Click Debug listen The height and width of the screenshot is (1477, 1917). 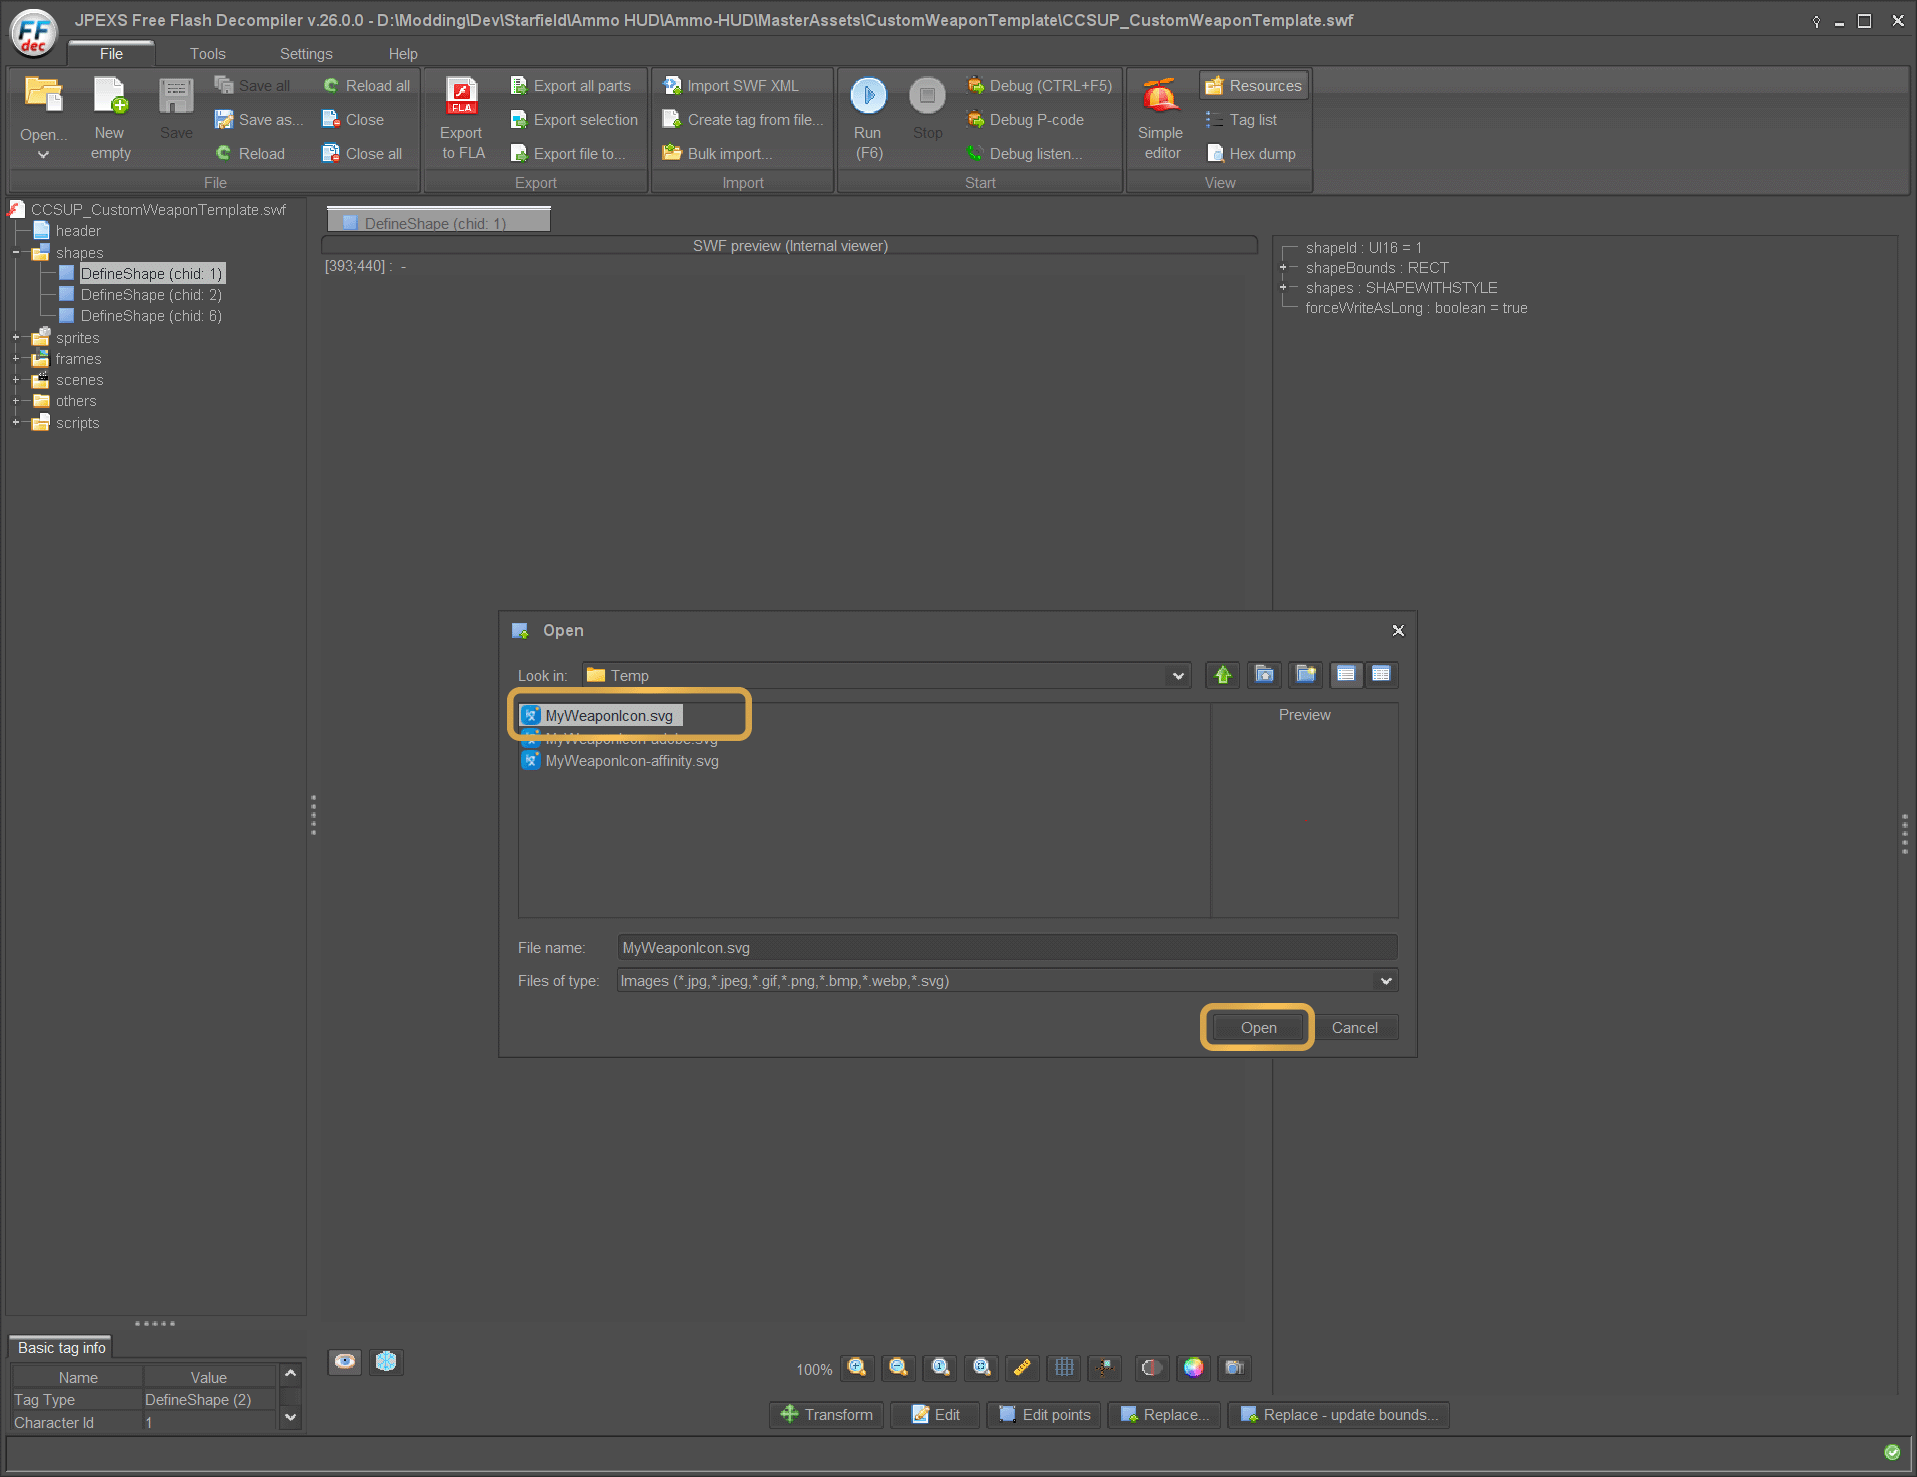tap(1025, 154)
